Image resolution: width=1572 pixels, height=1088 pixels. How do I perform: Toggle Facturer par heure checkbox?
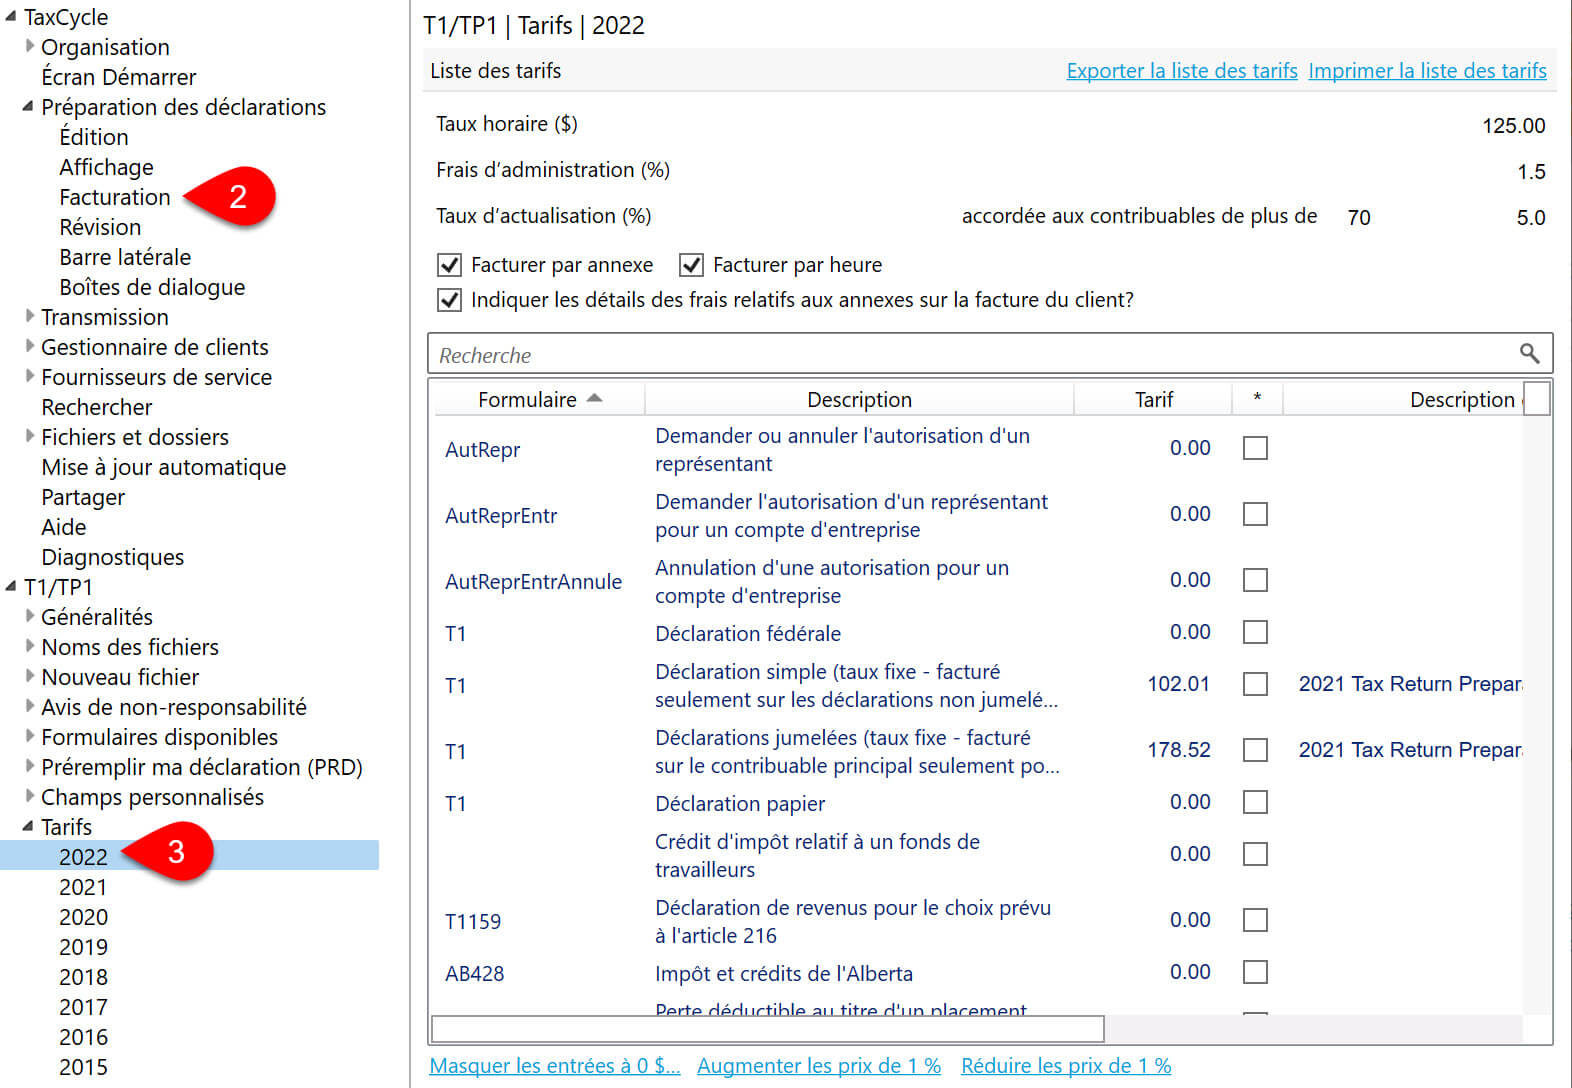(x=691, y=265)
